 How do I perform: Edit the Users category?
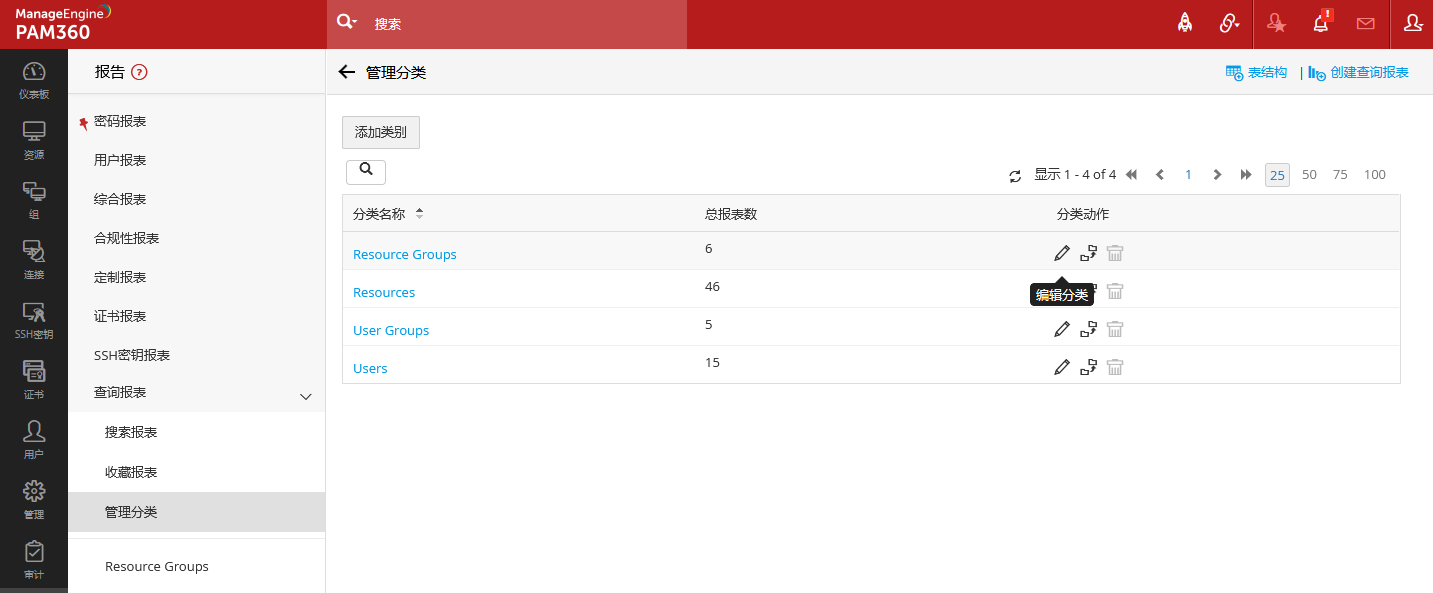coord(1062,367)
